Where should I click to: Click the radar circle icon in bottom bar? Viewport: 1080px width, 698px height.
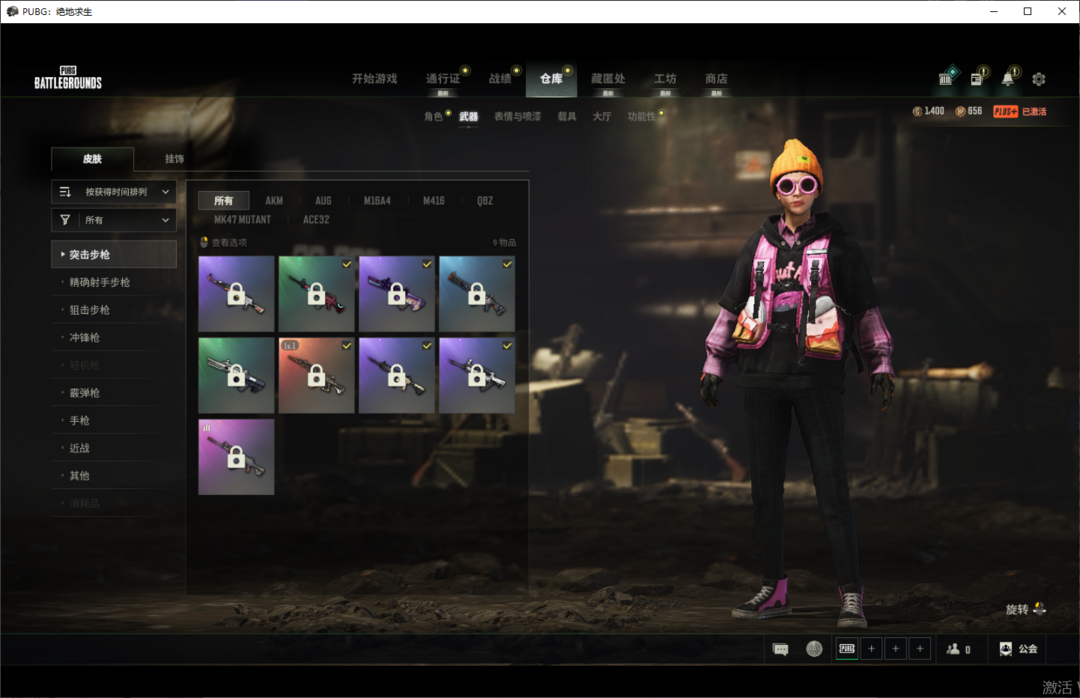[x=814, y=649]
